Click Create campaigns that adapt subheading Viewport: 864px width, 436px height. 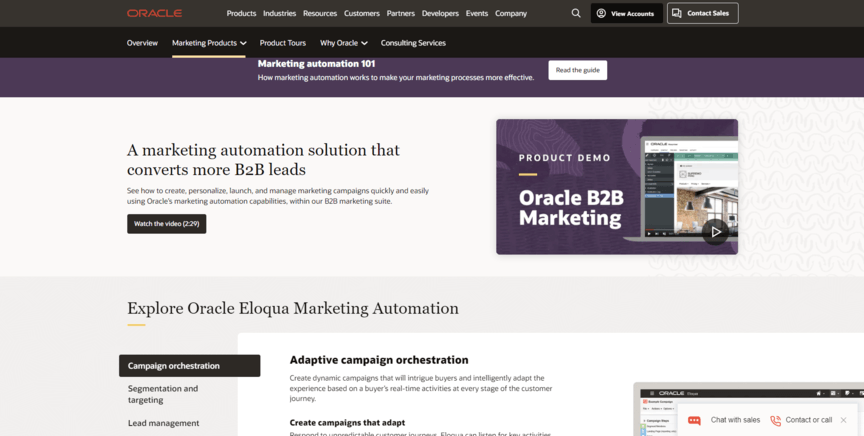click(347, 423)
